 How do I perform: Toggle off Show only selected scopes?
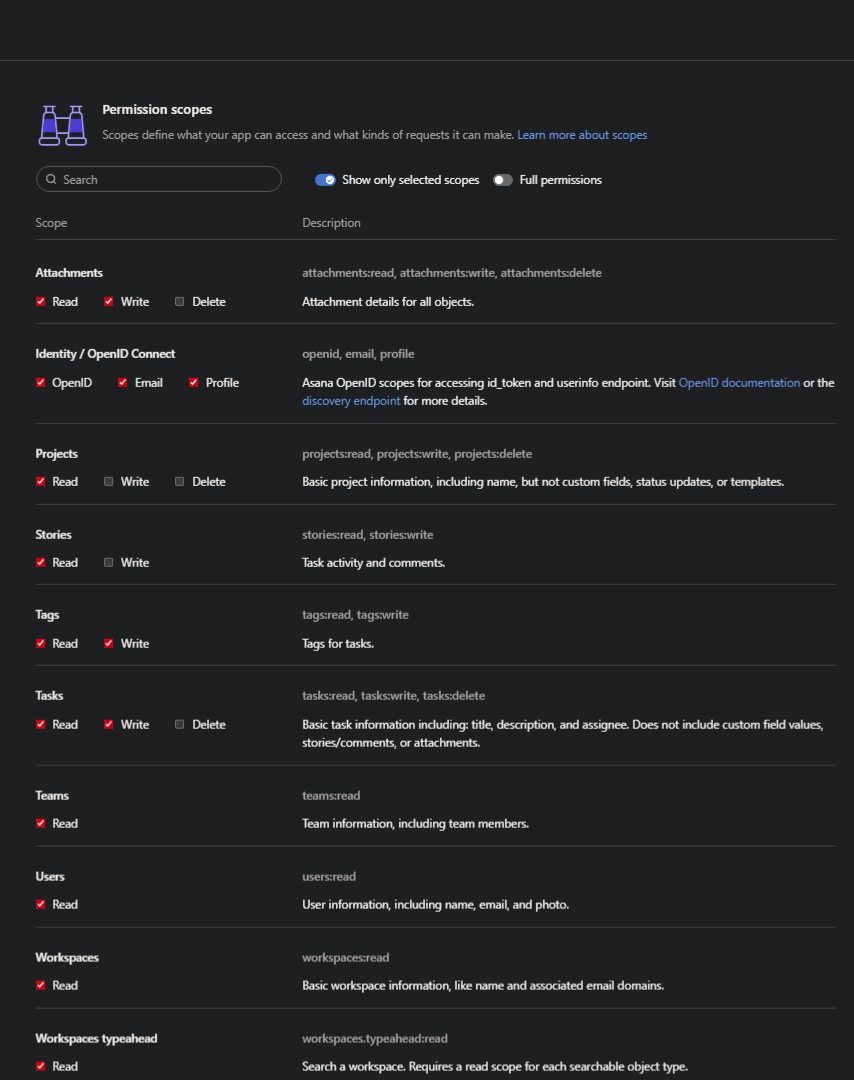pos(325,180)
